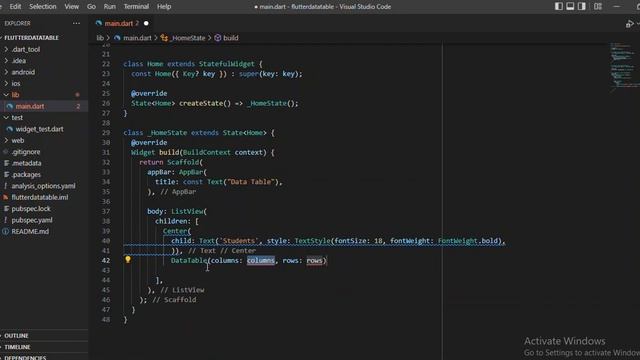The height and width of the screenshot is (360, 640).
Task: Click the highlighted 'columns' placeholder on line 42
Action: tap(260, 260)
